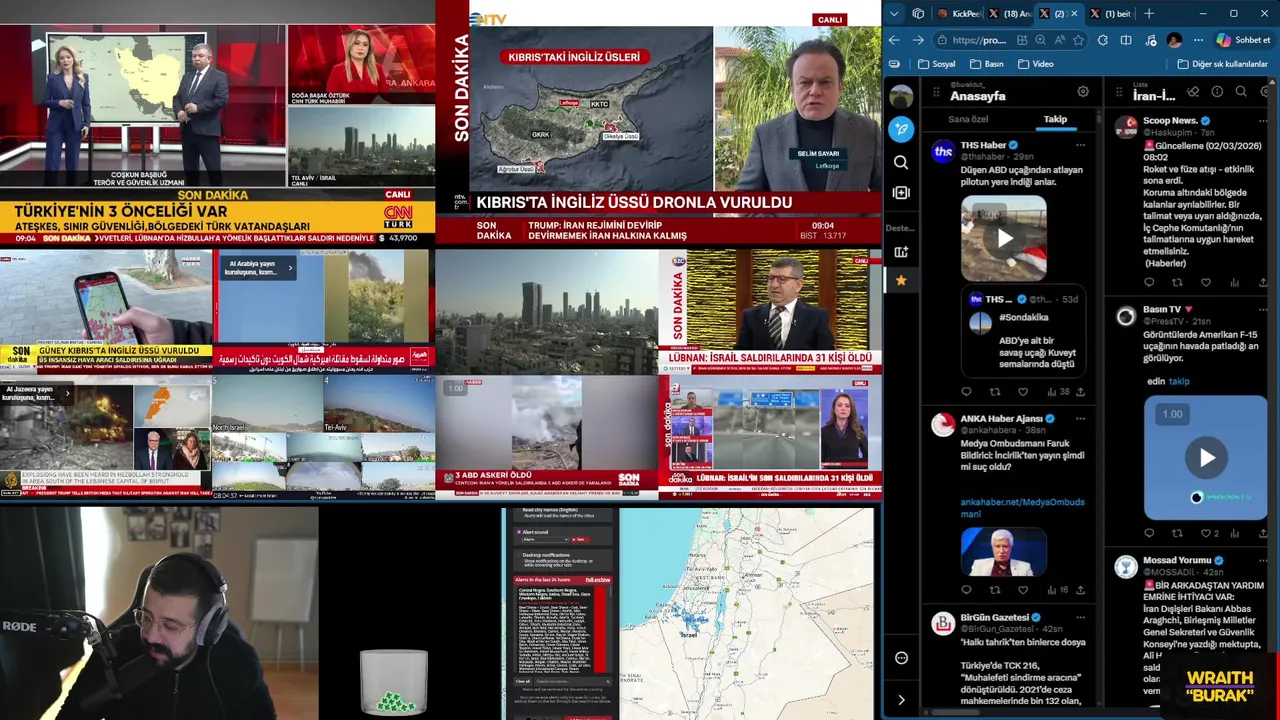
Task: Open Anasayfa column settings gear
Action: [x=1083, y=91]
